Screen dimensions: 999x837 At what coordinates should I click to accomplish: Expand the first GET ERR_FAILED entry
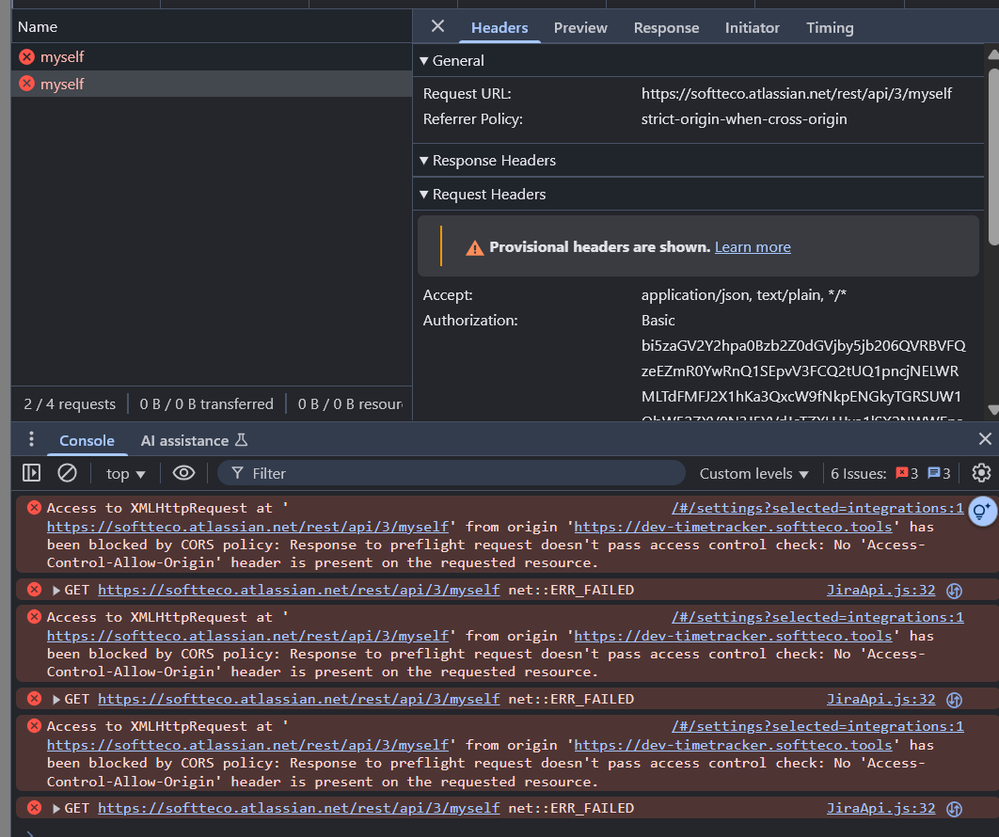pyautogui.click(x=56, y=590)
